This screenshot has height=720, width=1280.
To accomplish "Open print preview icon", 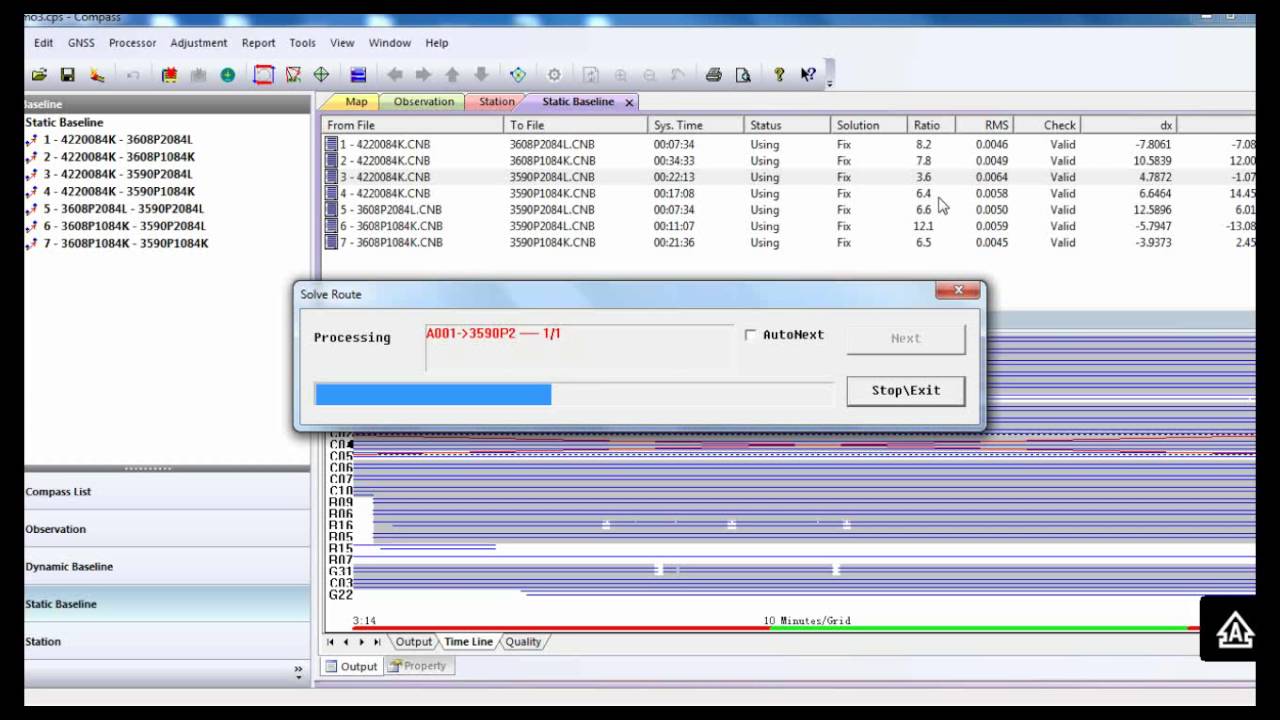I will pos(743,75).
